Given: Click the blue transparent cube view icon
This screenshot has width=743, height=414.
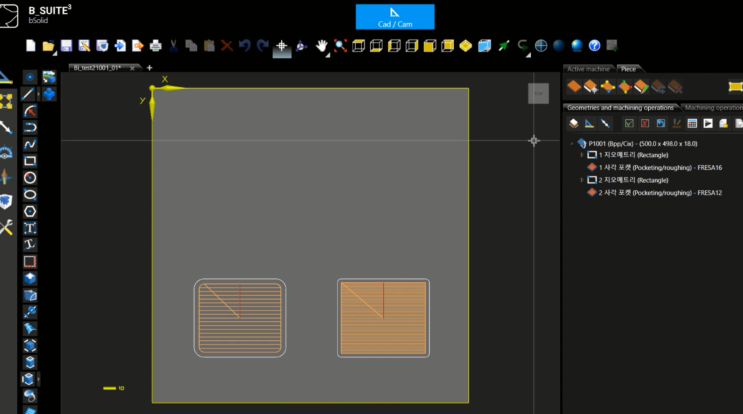Looking at the screenshot, I should click(x=484, y=45).
